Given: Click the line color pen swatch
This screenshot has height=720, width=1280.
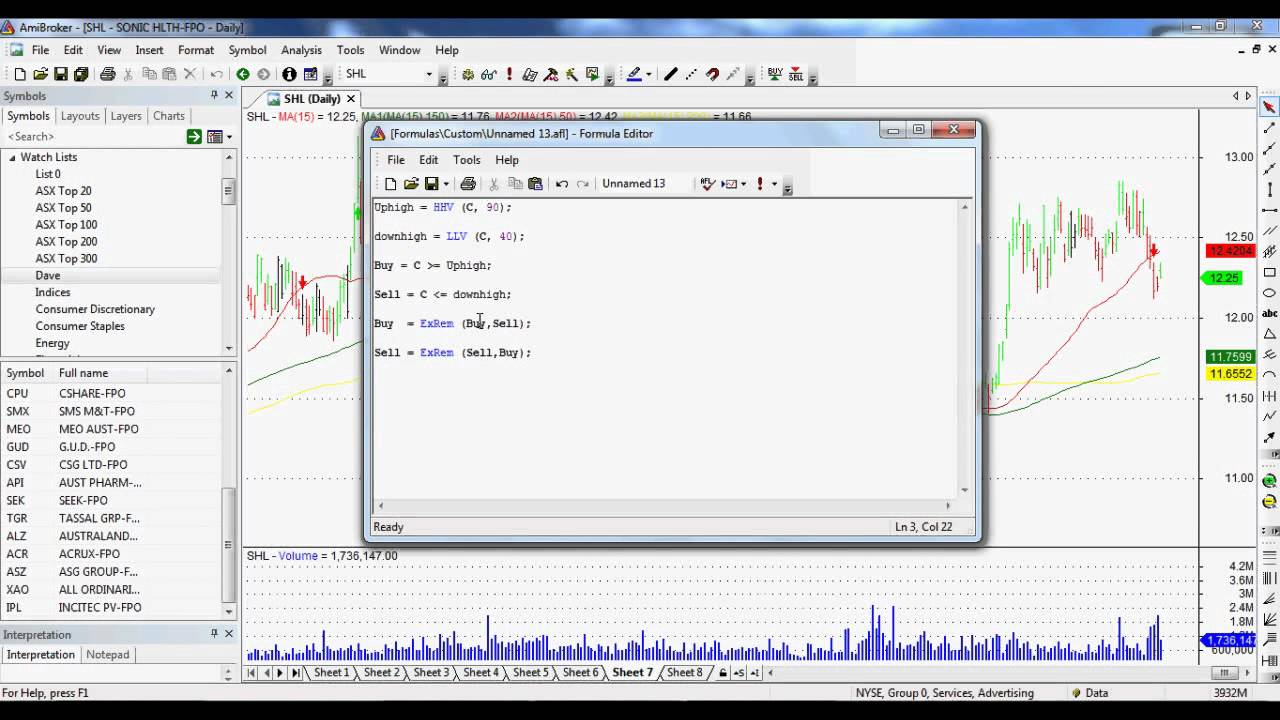Looking at the screenshot, I should point(634,74).
